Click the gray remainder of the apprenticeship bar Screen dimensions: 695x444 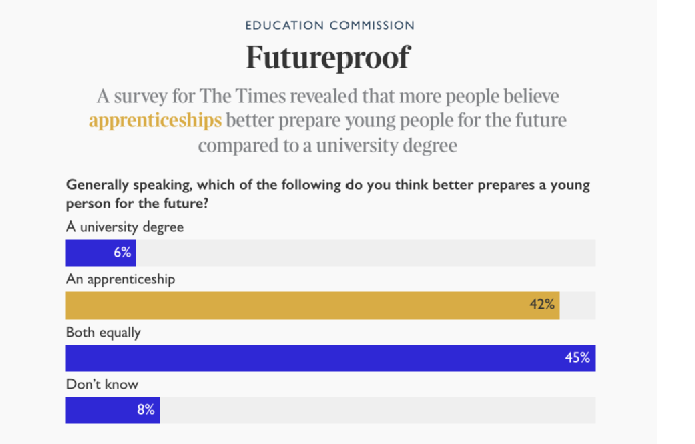click(x=577, y=305)
